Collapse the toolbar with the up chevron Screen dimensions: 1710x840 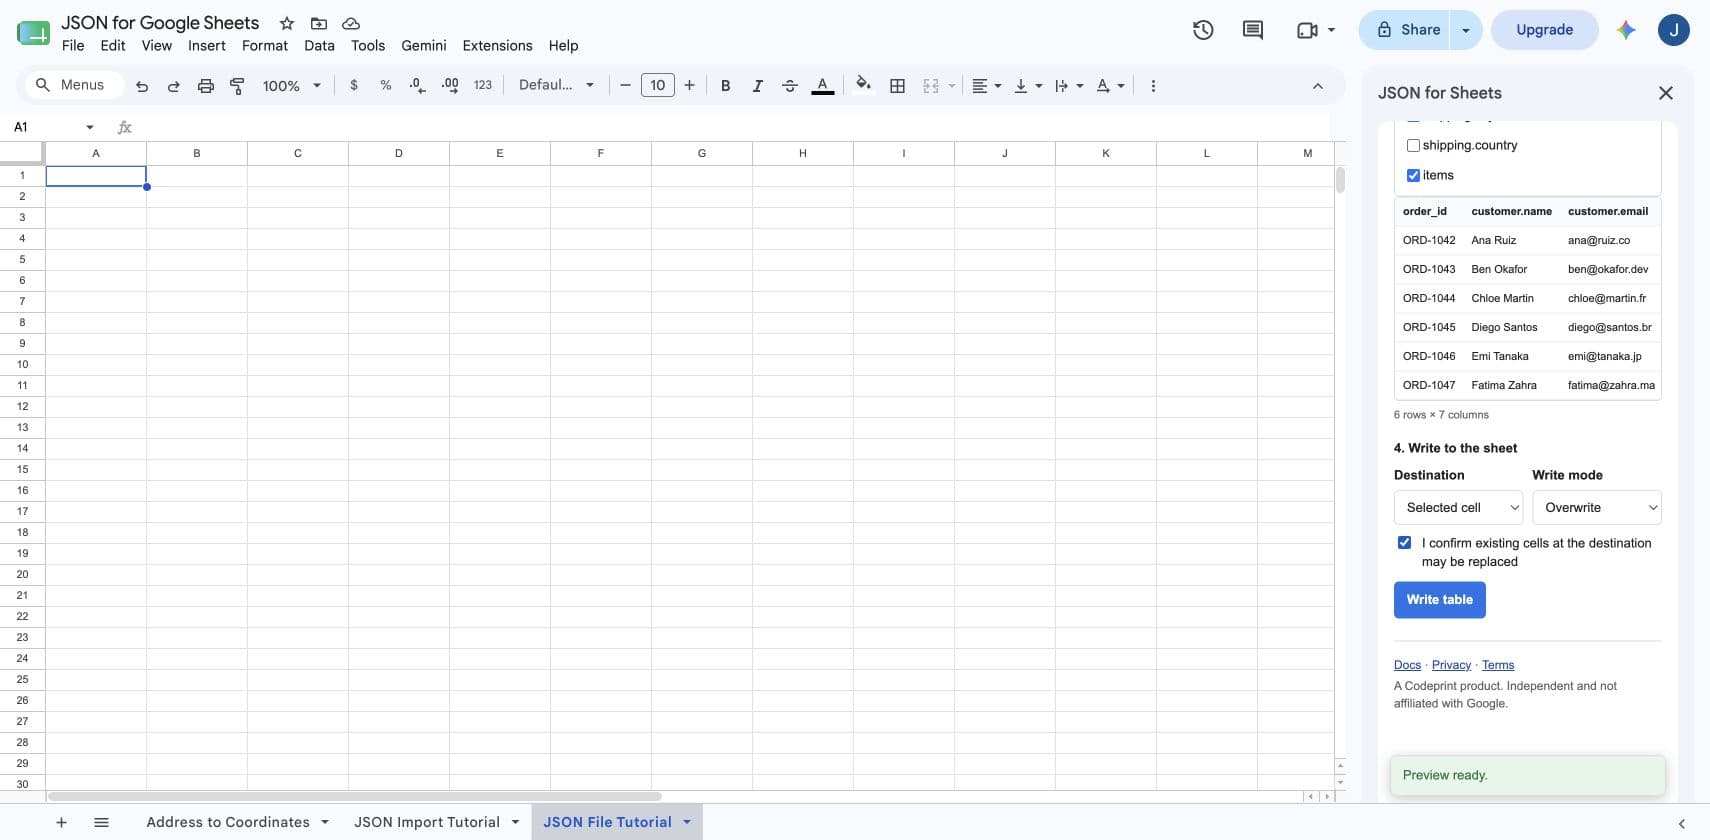(x=1318, y=86)
